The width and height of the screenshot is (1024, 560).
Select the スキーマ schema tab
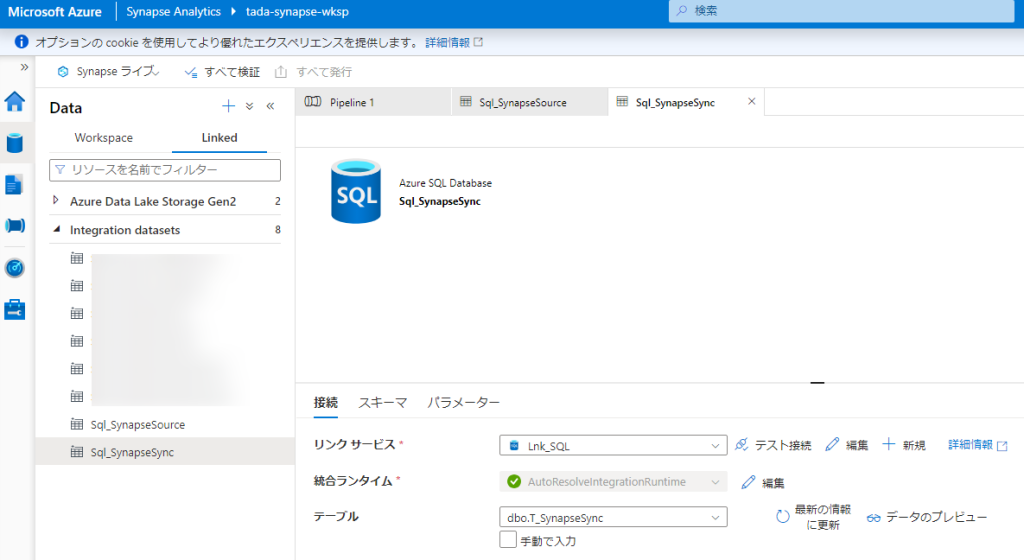(383, 403)
